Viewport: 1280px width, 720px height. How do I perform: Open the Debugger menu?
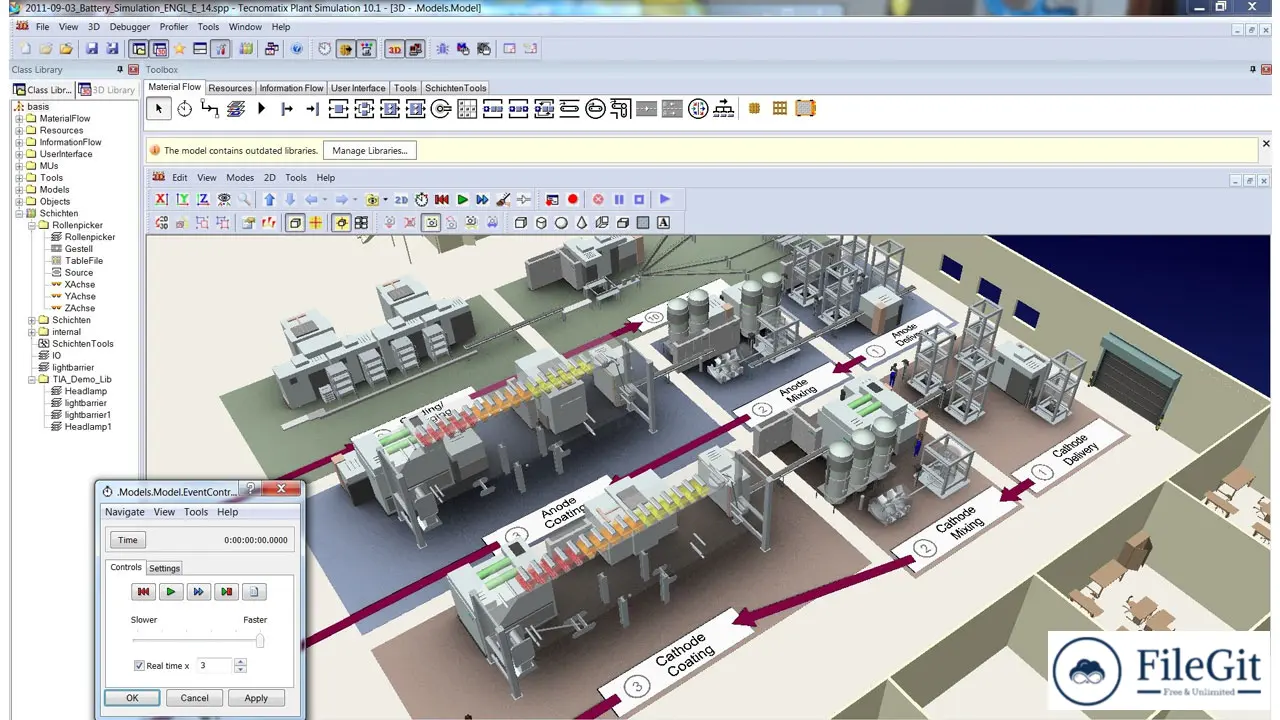[130, 27]
